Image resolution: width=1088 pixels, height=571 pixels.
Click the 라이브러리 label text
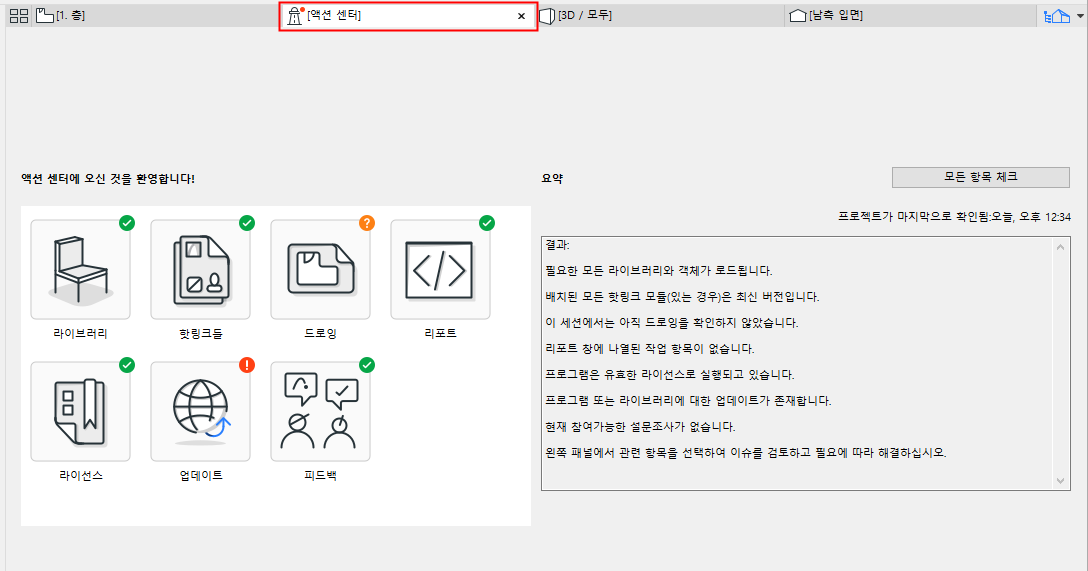[80, 333]
